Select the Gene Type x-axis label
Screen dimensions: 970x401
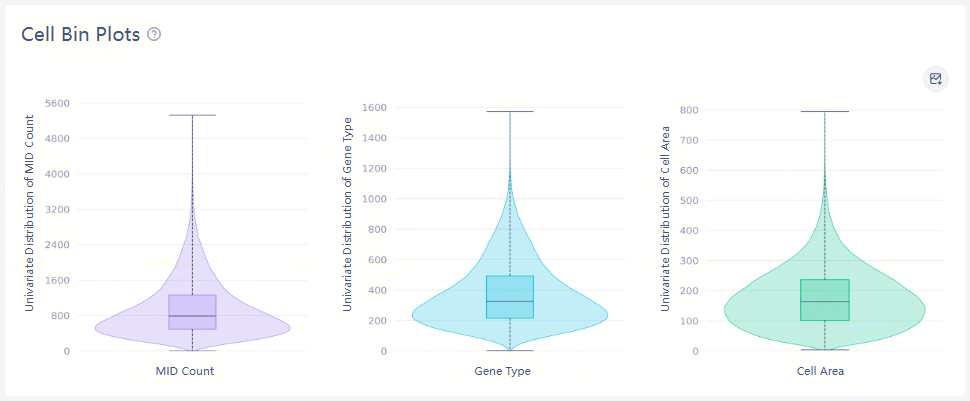point(502,372)
